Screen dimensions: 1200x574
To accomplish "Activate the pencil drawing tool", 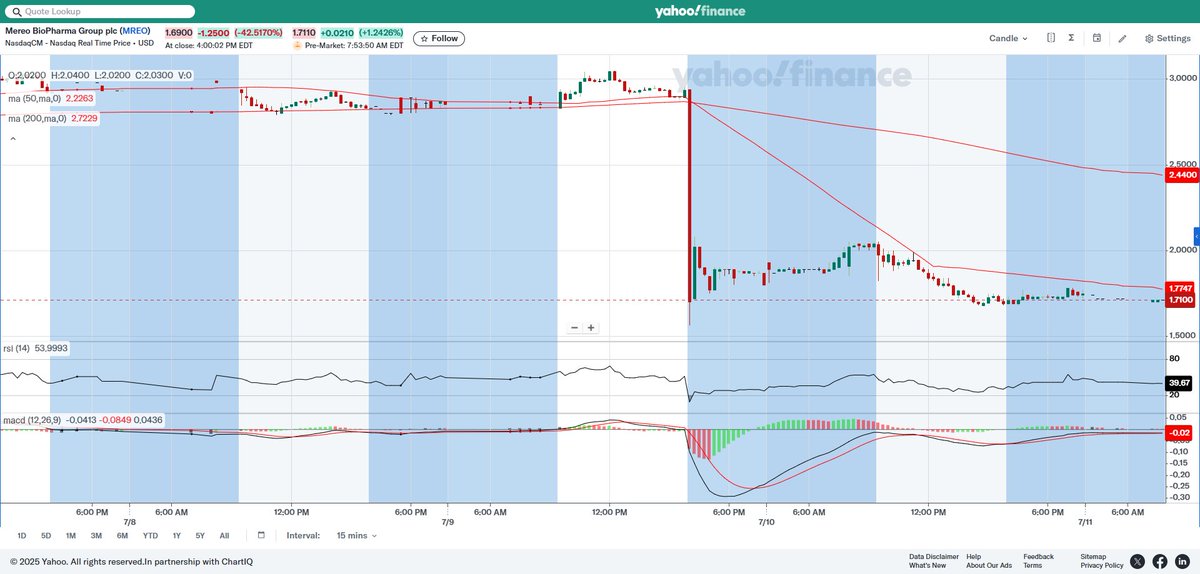I will (x=1122, y=38).
